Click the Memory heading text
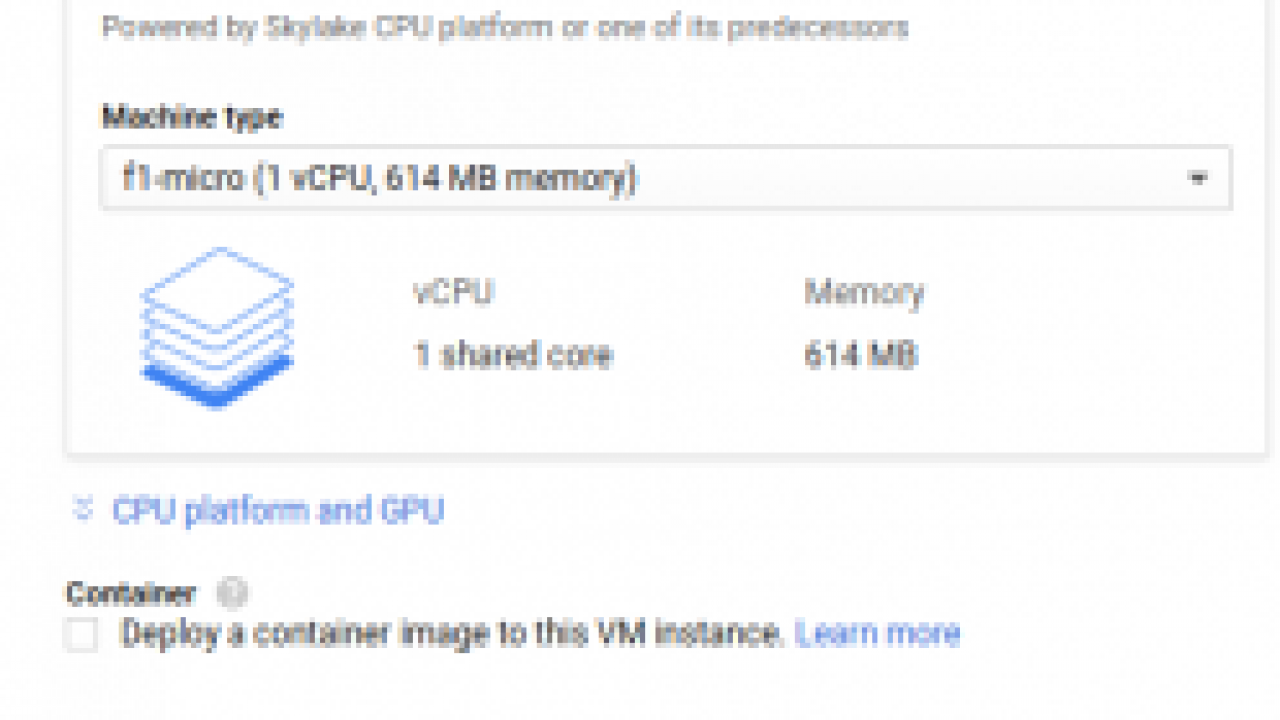The width and height of the screenshot is (1280, 720). pos(864,292)
